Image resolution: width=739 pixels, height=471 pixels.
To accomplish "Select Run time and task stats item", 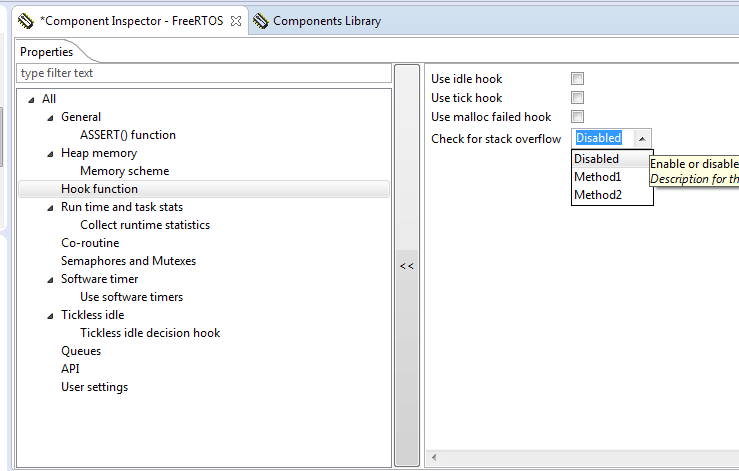I will pos(122,207).
